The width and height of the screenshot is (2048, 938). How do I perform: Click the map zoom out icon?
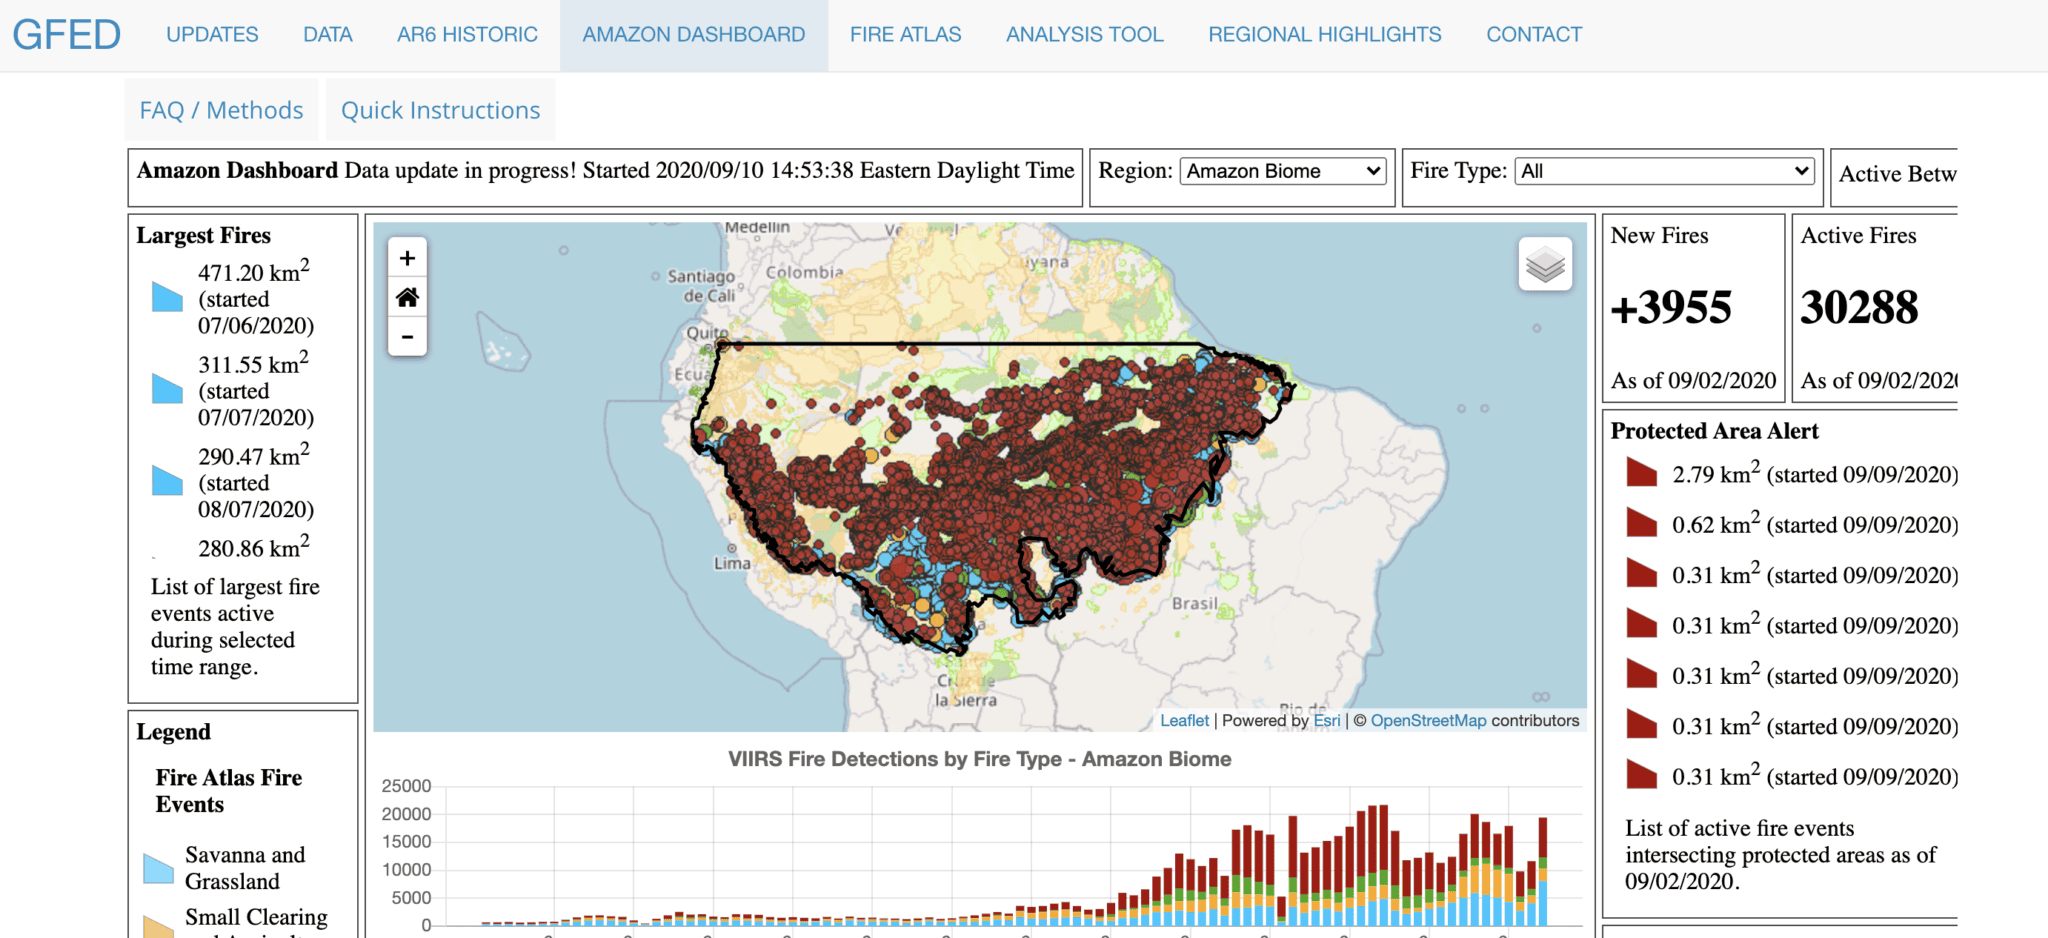407,337
